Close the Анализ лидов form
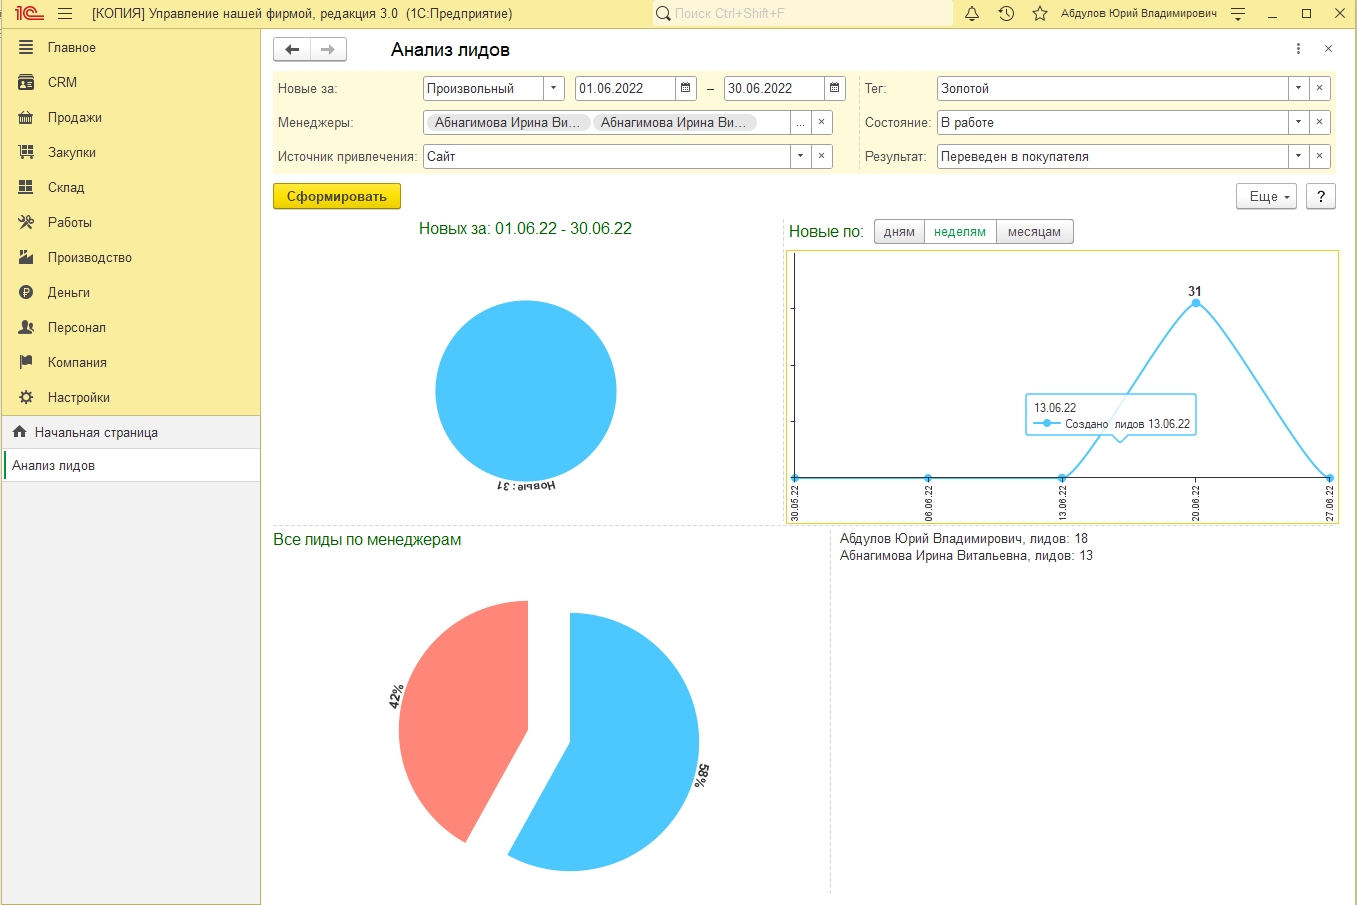The height and width of the screenshot is (905, 1357). (x=1328, y=49)
